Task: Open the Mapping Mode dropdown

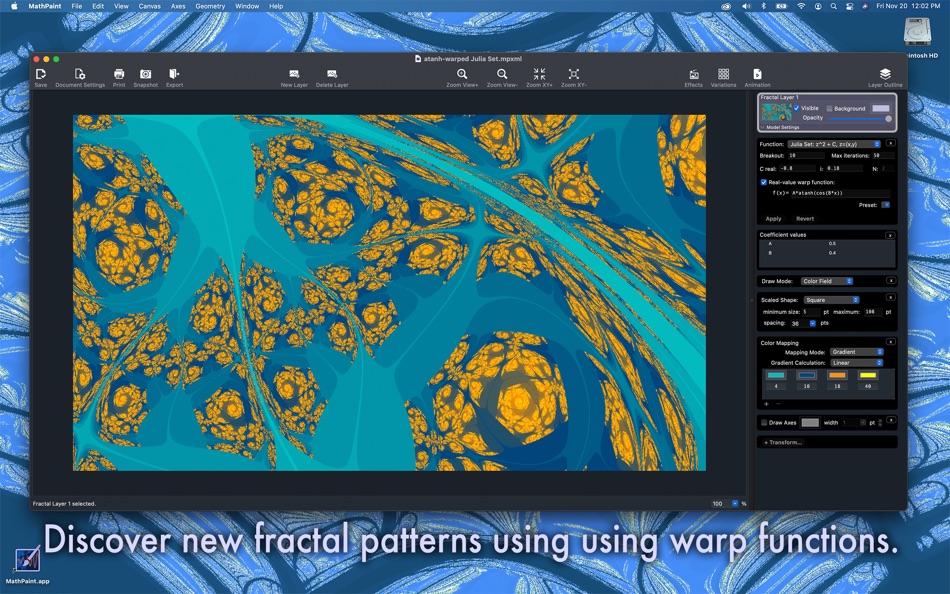Action: 857,352
